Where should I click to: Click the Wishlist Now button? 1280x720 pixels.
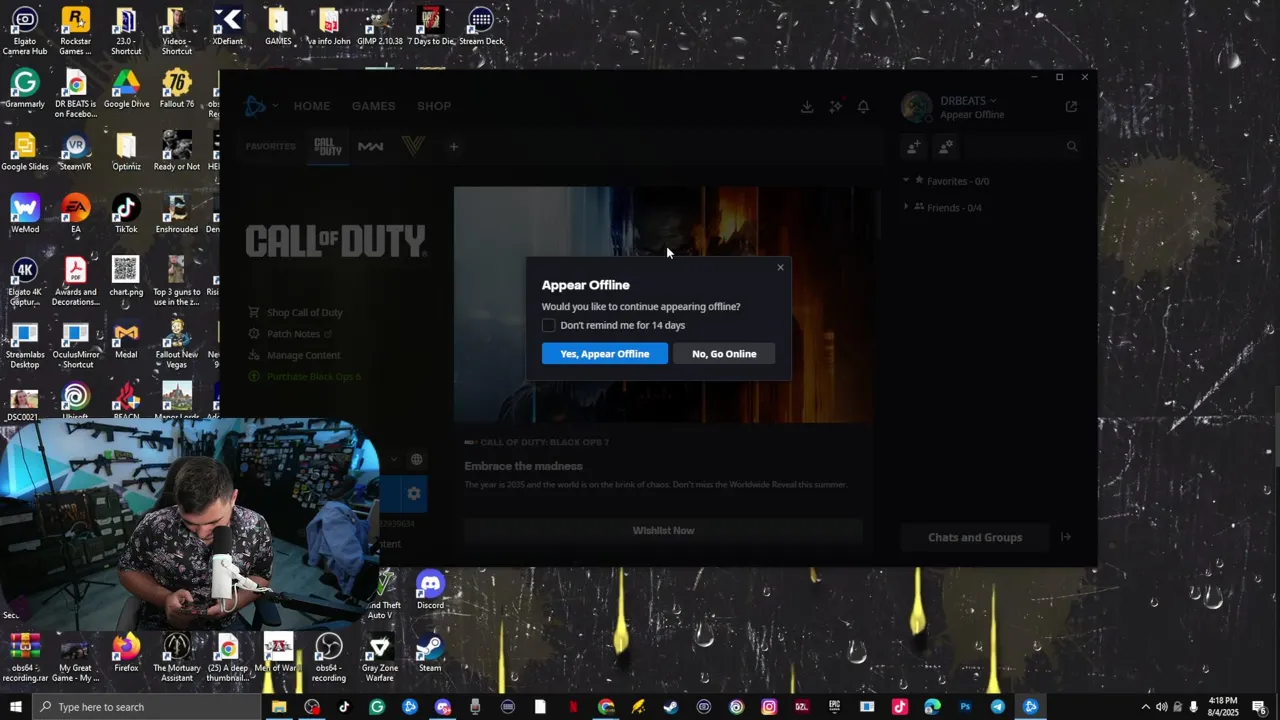point(663,531)
